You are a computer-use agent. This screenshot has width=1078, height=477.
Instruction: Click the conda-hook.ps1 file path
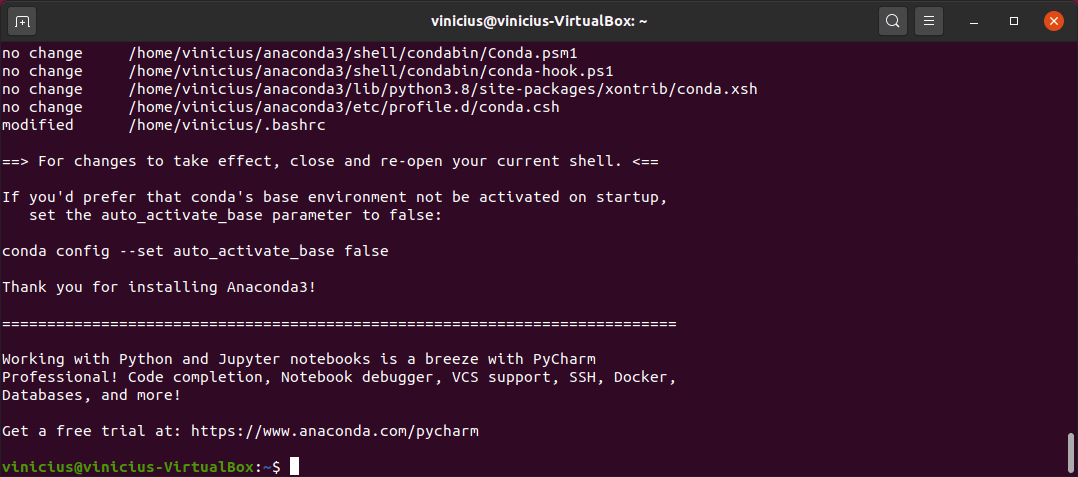371,71
